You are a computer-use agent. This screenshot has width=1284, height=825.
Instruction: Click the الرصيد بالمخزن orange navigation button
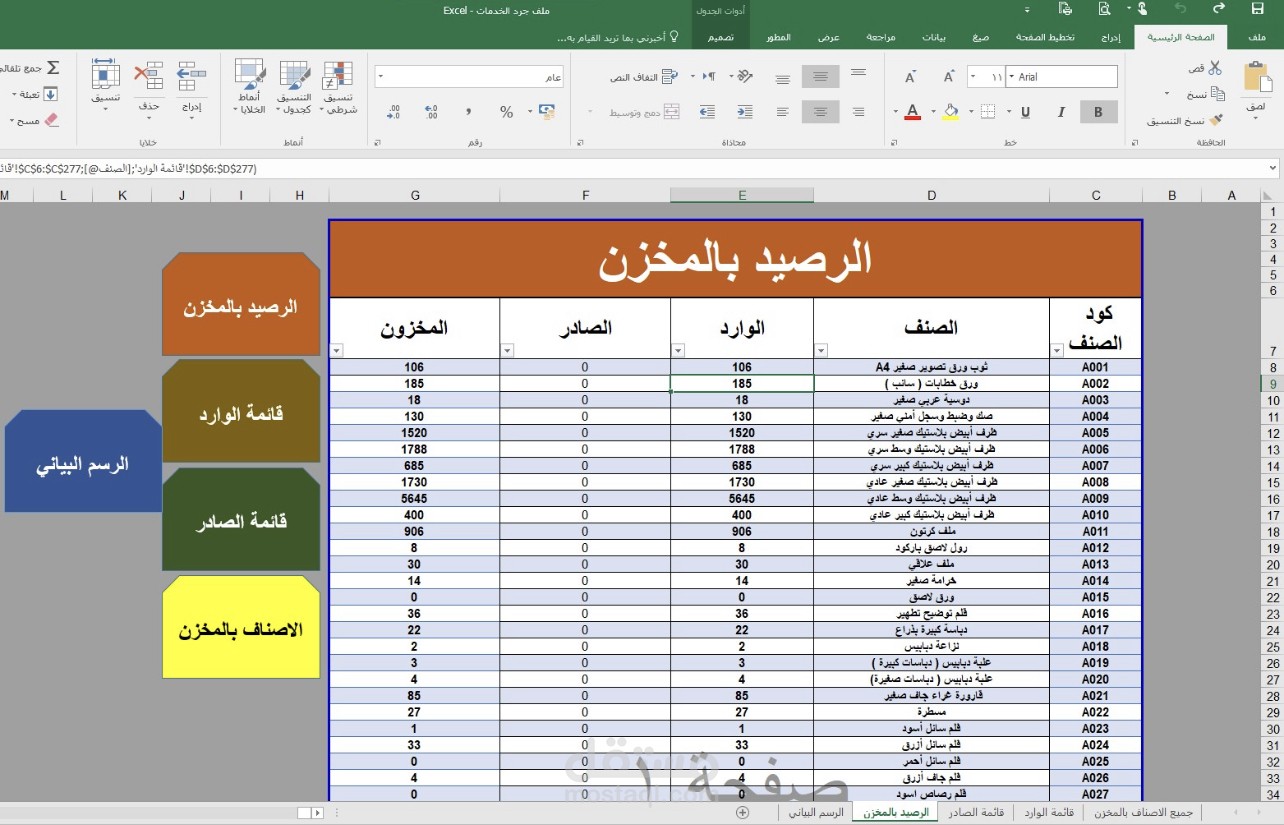[241, 305]
